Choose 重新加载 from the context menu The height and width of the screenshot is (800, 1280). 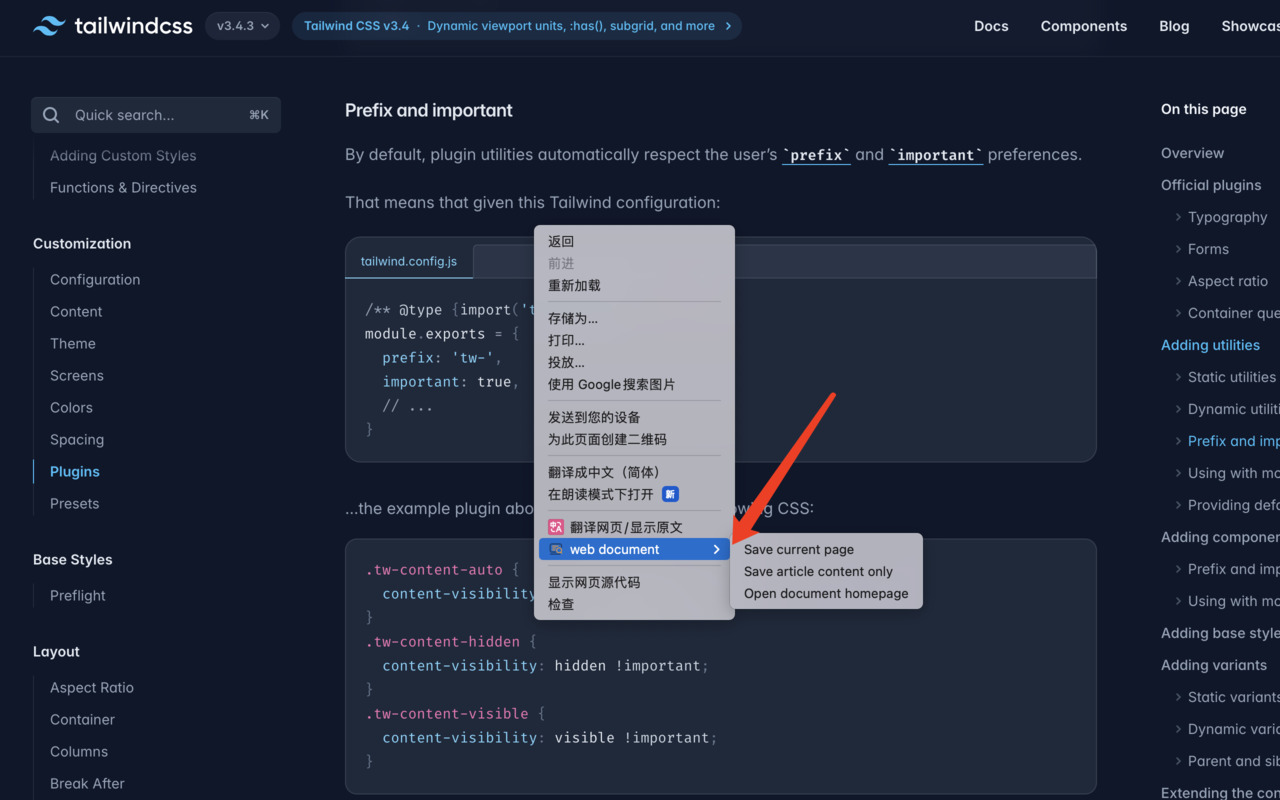pyautogui.click(x=634, y=285)
